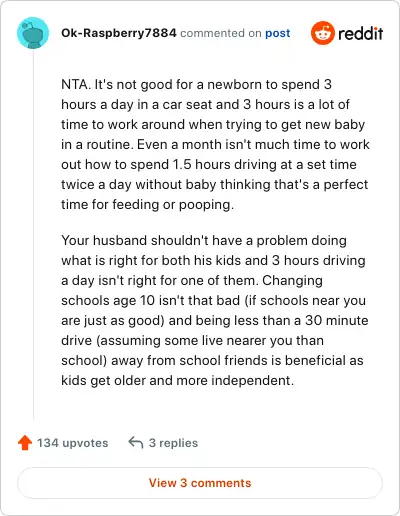Click the Ok-Raspberry7884 Snoo avatar
Viewport: 400px width, 516px height.
(33, 33)
